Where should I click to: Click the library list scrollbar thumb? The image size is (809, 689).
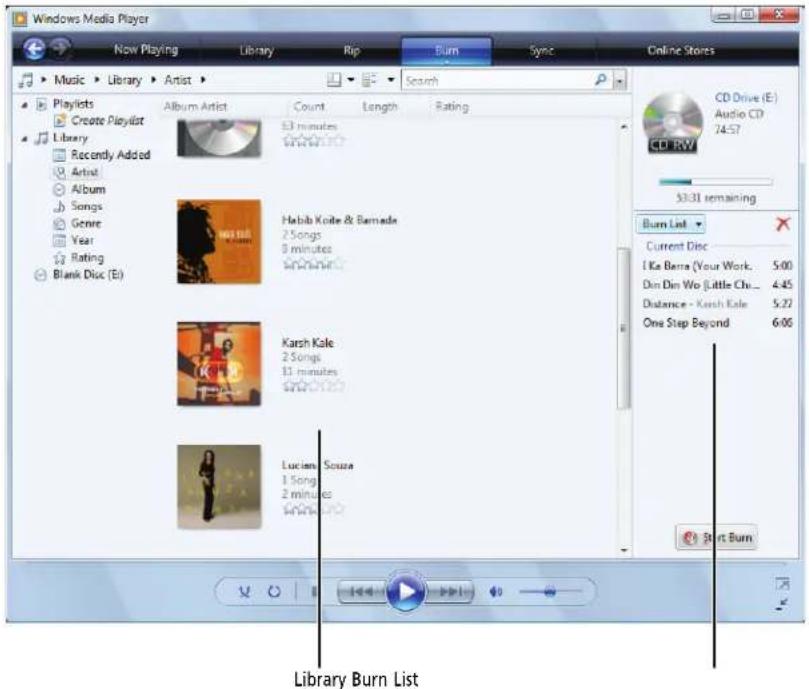click(x=623, y=328)
